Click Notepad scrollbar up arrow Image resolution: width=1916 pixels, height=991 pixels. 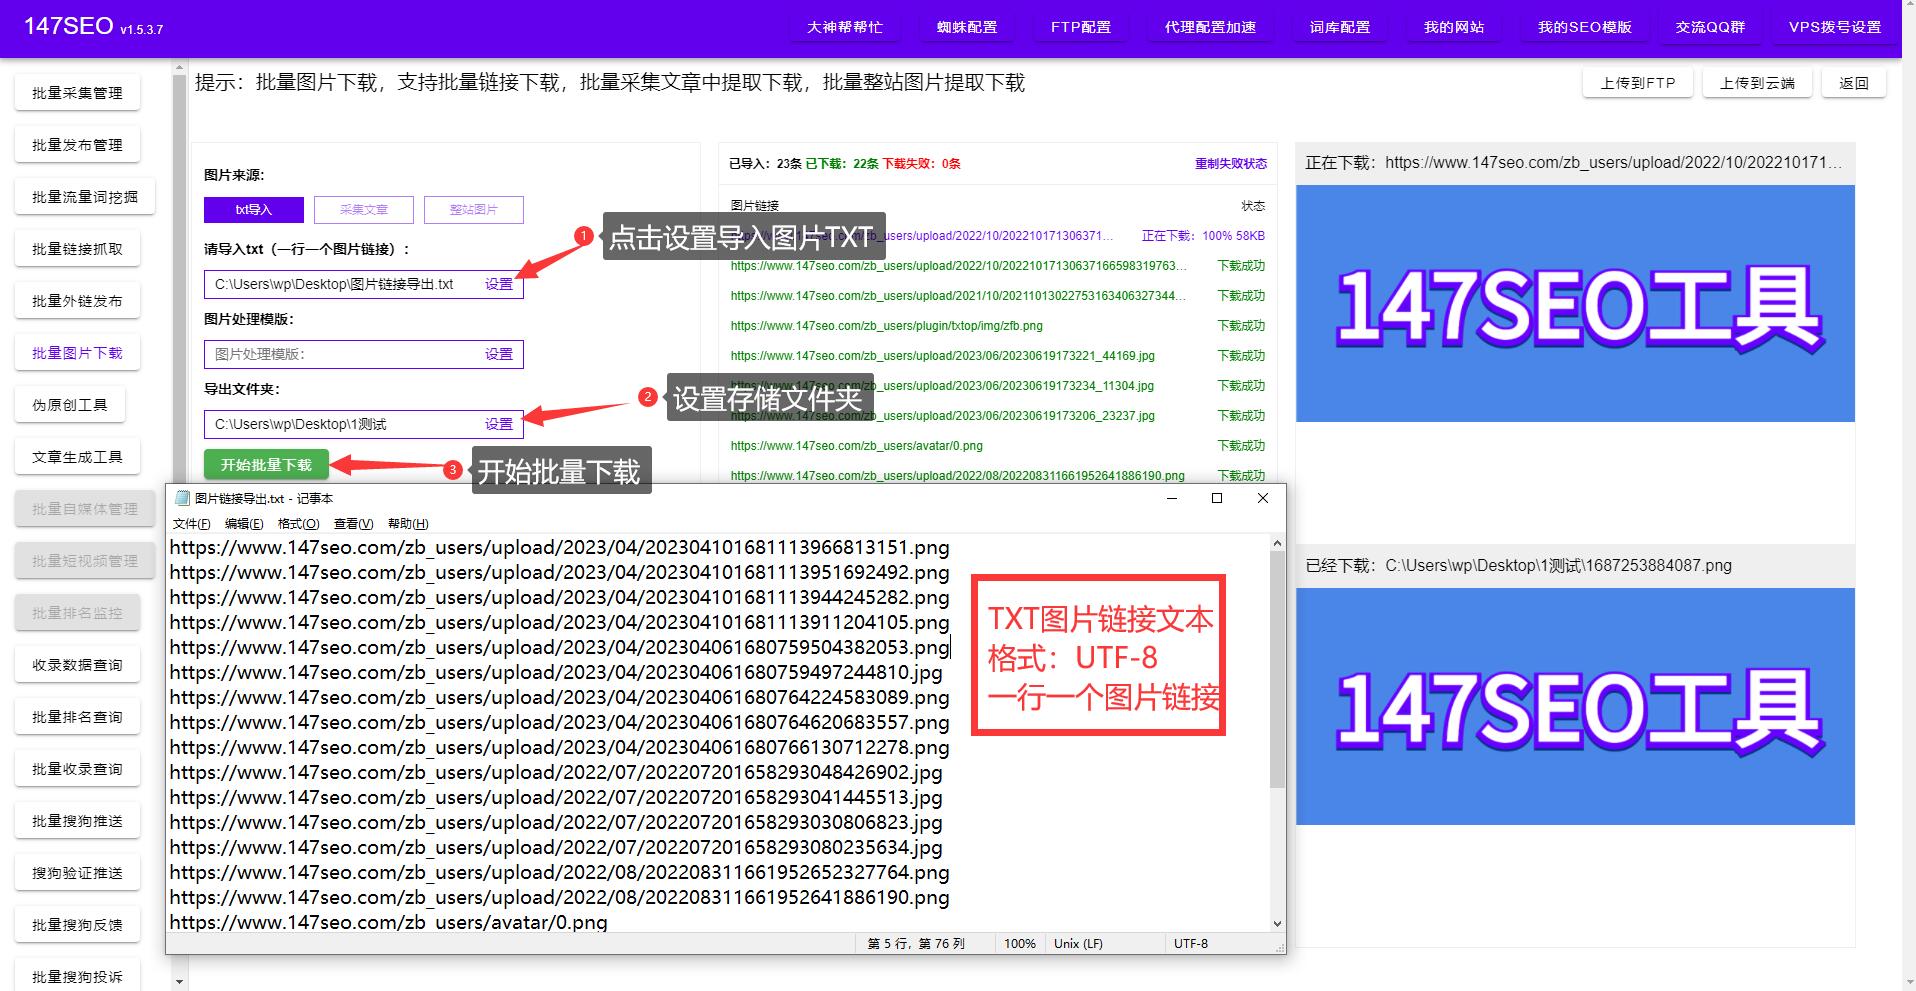[x=1277, y=543]
